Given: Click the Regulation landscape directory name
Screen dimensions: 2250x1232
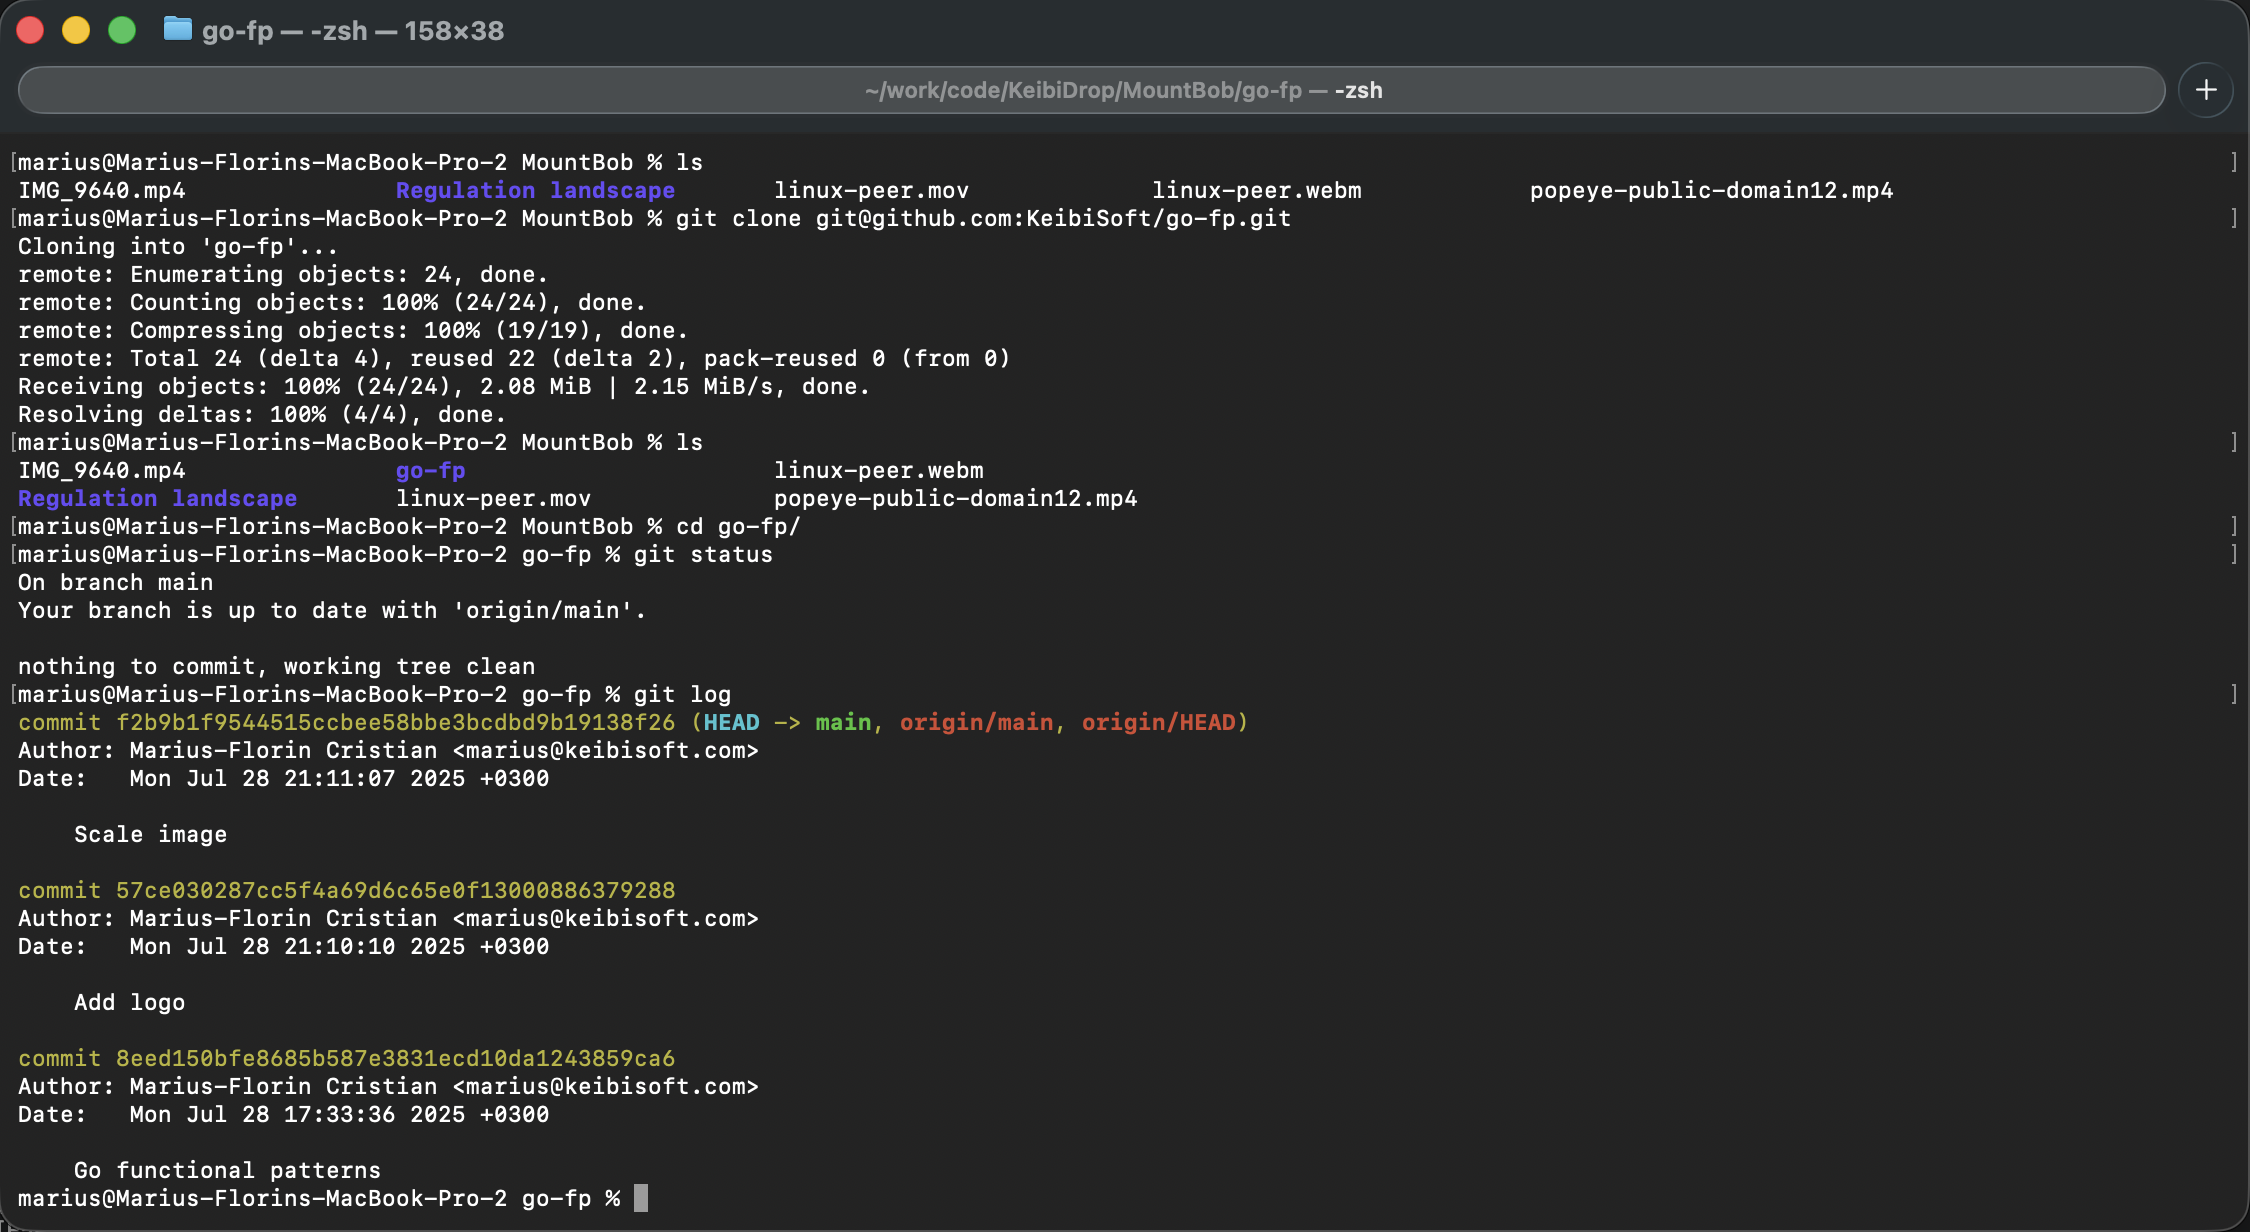Looking at the screenshot, I should [156, 498].
